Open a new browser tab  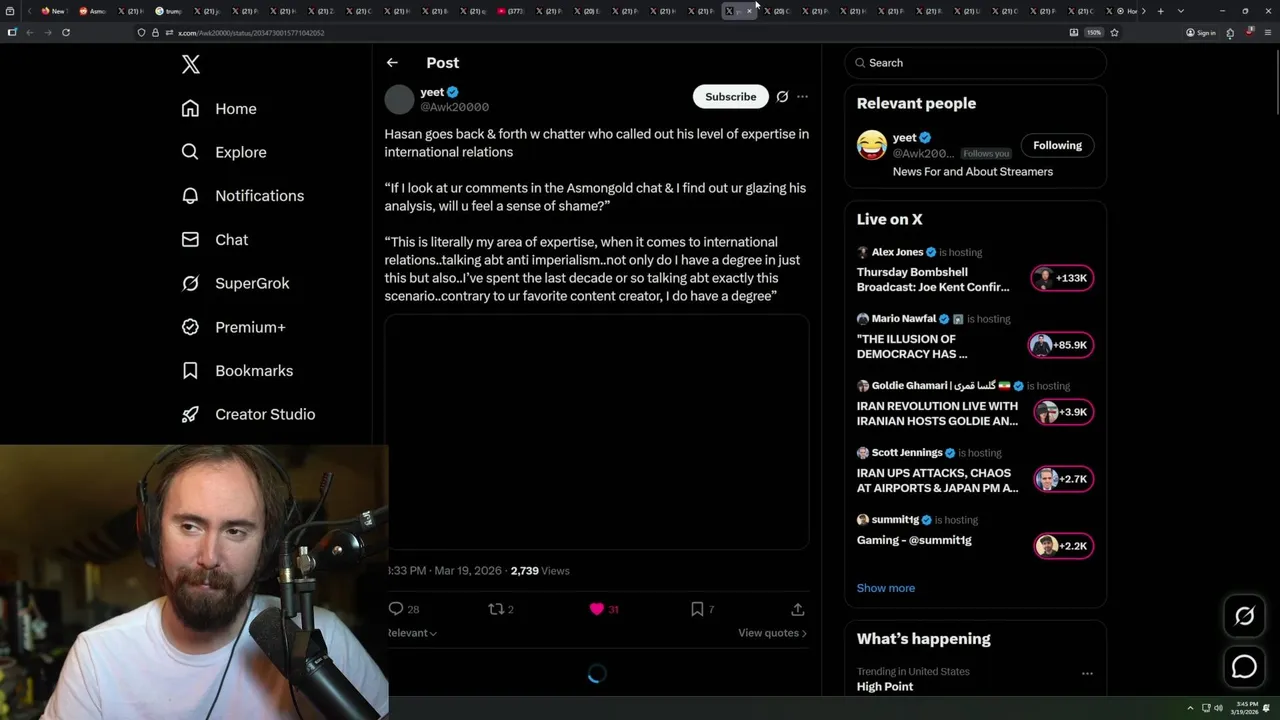coord(1160,11)
